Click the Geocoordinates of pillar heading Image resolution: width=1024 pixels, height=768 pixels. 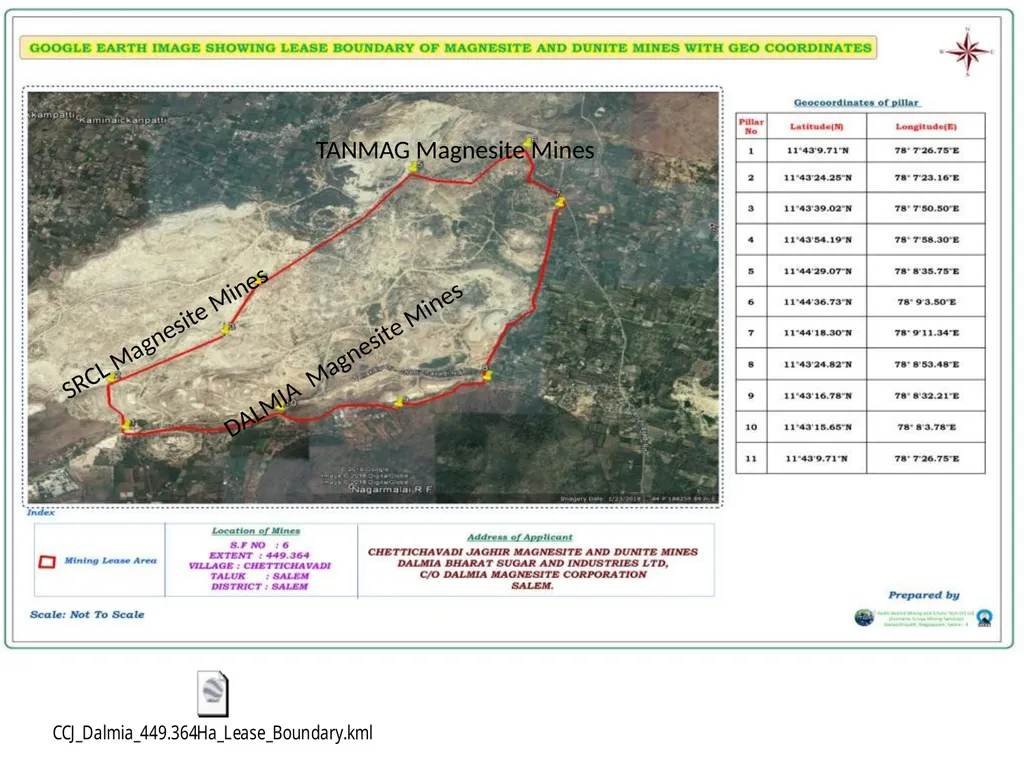tap(856, 103)
